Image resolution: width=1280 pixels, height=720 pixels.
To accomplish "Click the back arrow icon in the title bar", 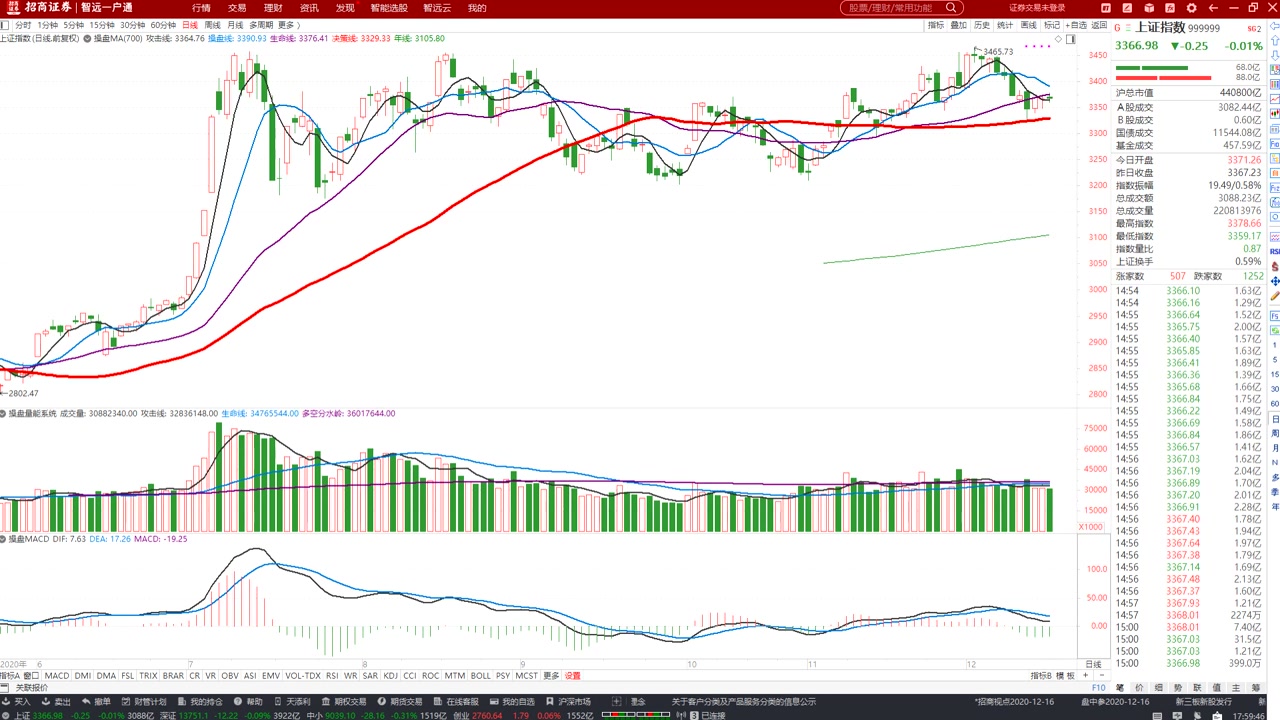I will click(x=1213, y=8).
